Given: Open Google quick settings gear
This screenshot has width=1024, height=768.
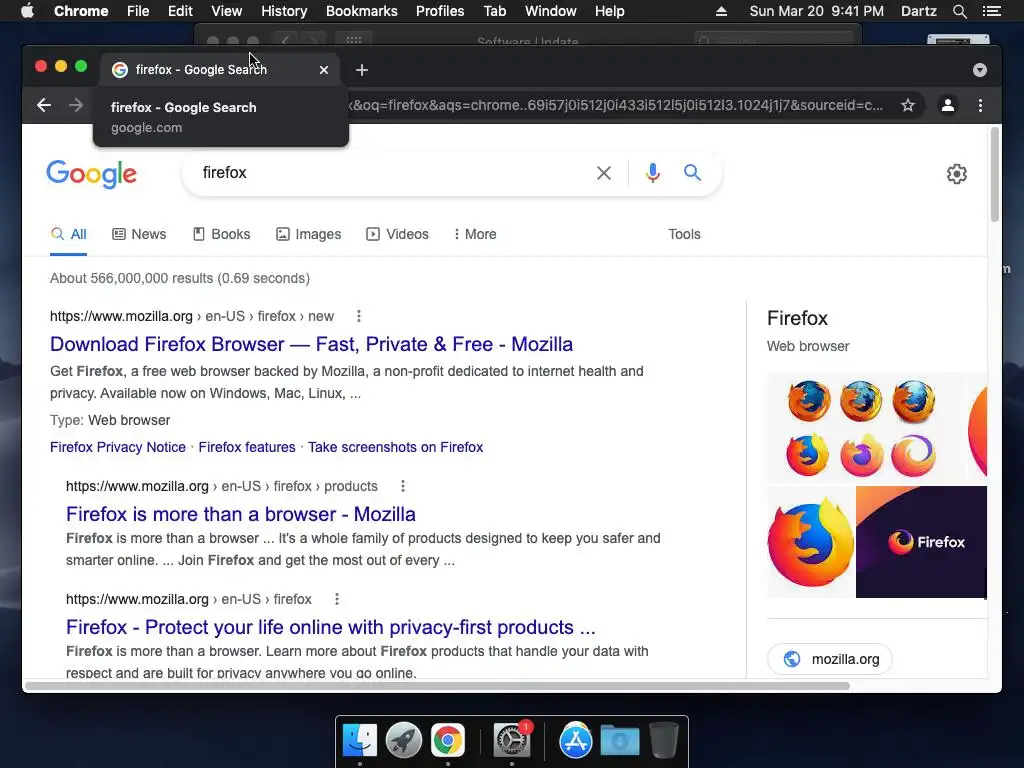Looking at the screenshot, I should 957,174.
